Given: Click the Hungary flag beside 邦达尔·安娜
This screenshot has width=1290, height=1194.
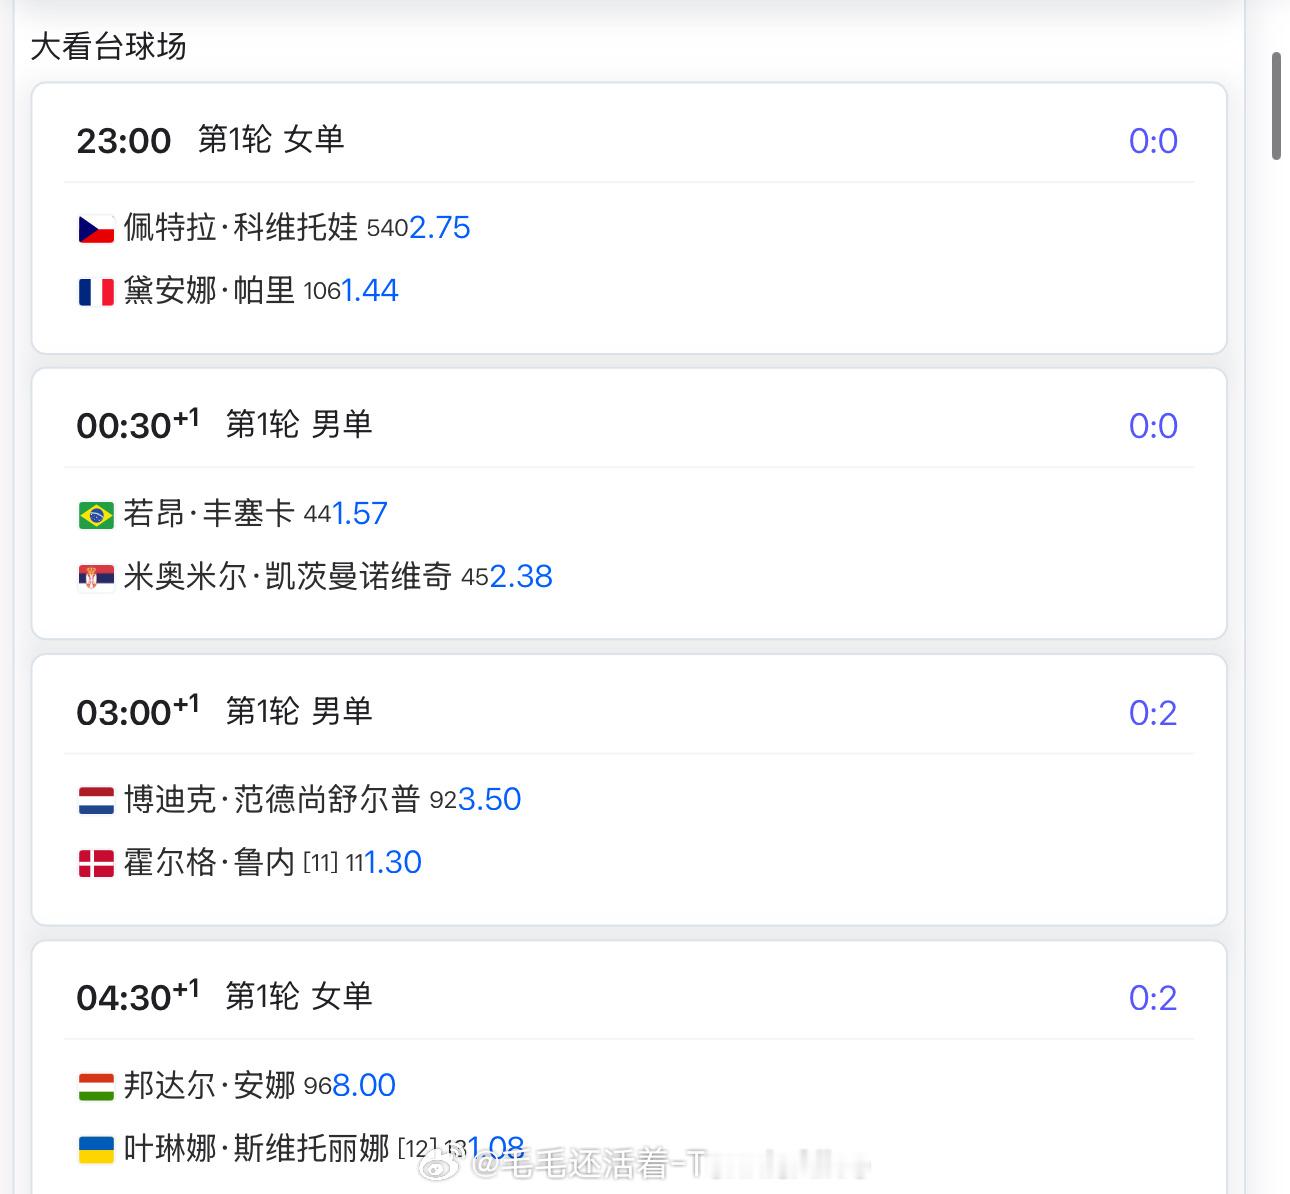Looking at the screenshot, I should pos(96,1087).
